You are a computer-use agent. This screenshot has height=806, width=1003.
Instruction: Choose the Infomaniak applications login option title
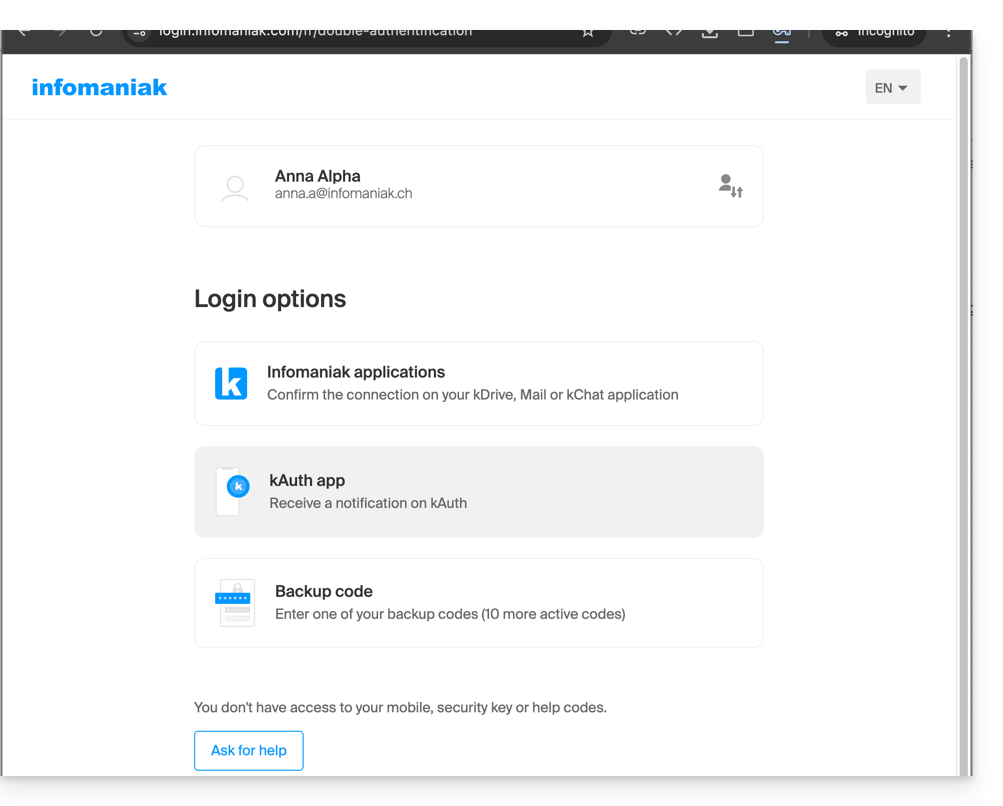pos(356,372)
